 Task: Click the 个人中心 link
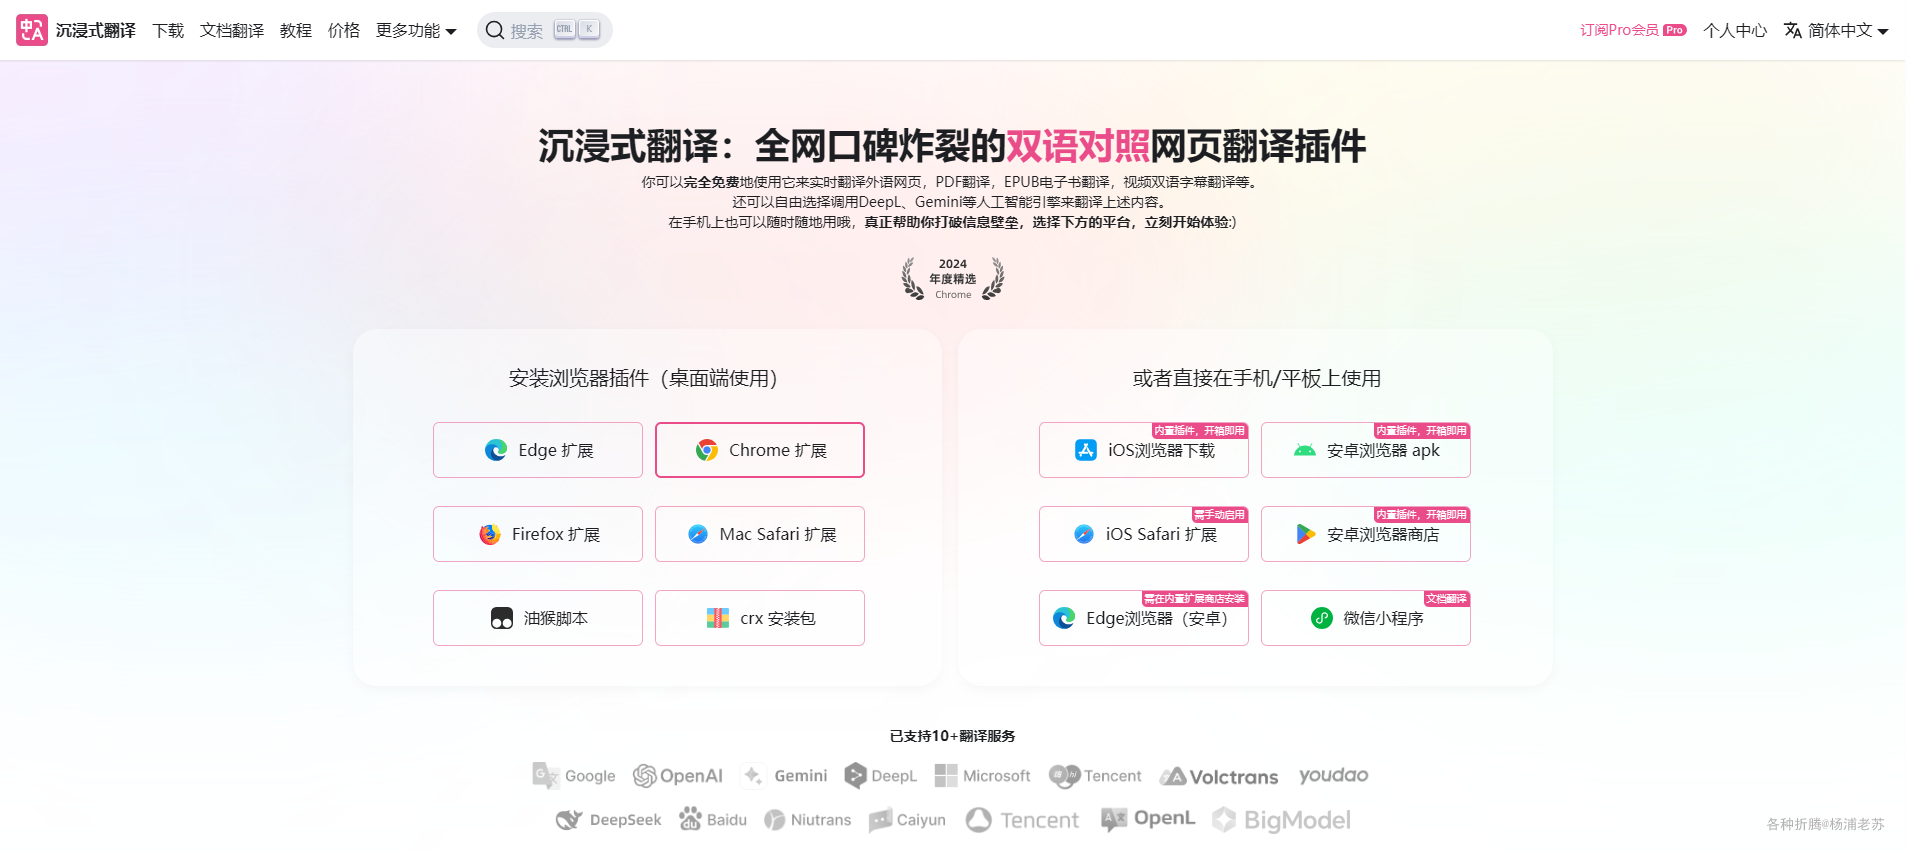click(1735, 30)
